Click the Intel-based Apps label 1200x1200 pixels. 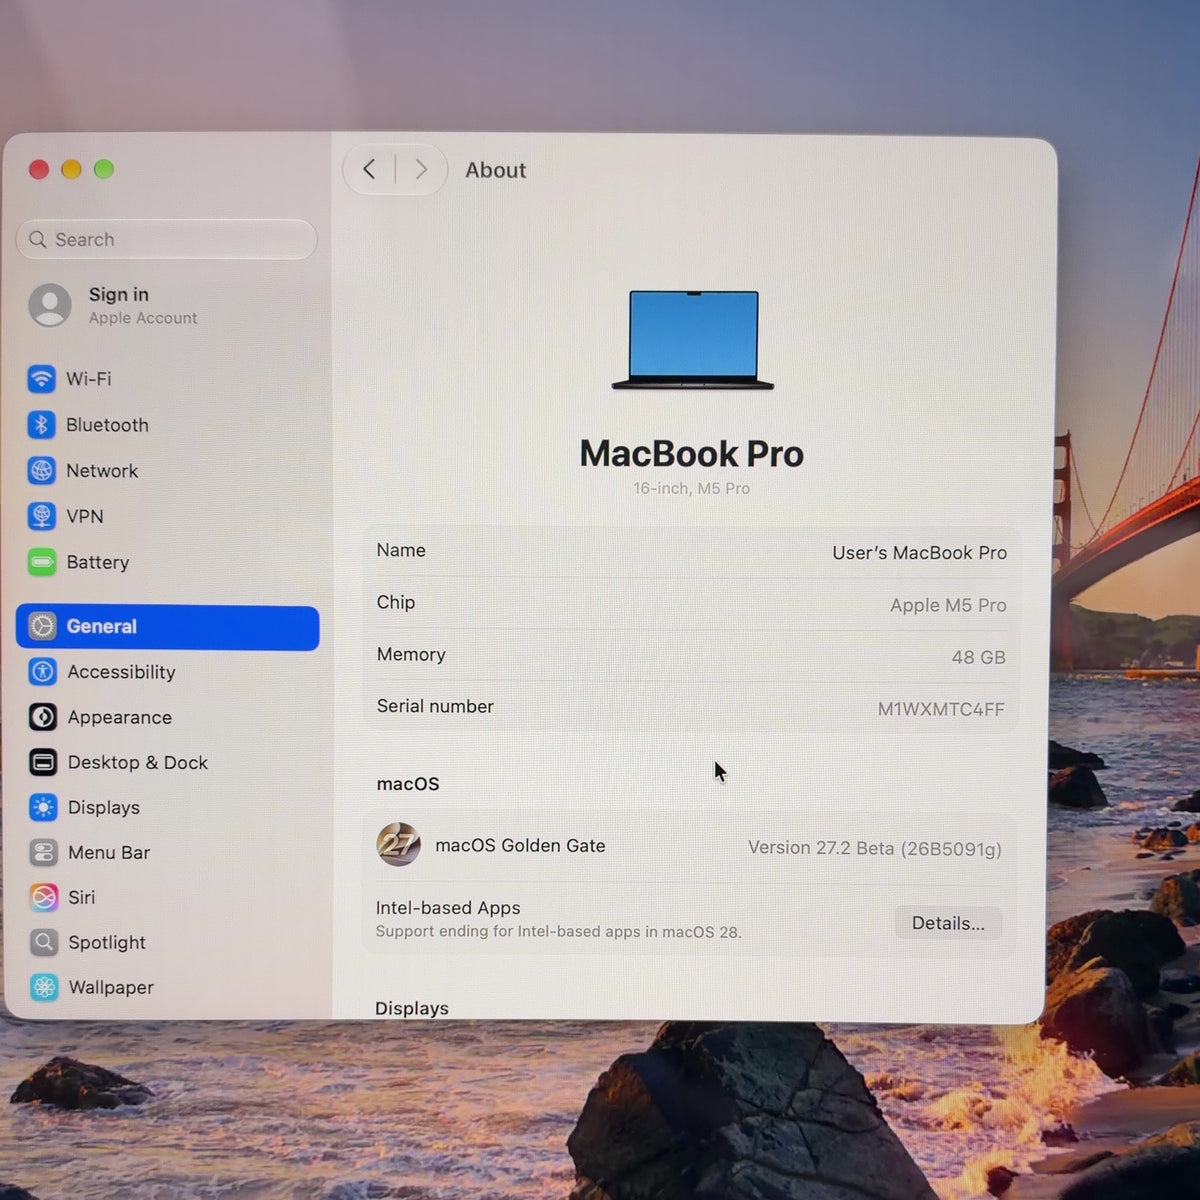[448, 908]
